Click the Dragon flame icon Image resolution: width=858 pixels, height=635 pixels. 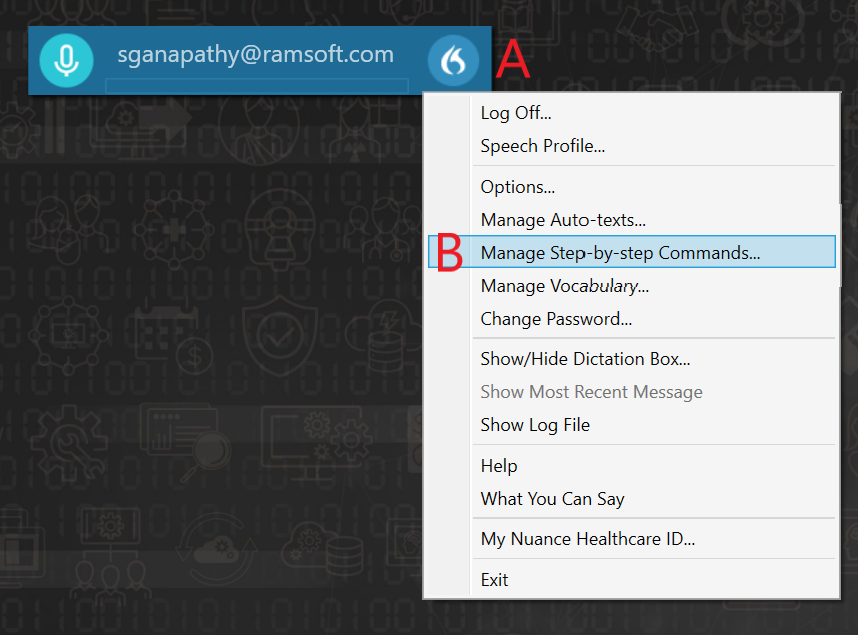click(x=452, y=61)
